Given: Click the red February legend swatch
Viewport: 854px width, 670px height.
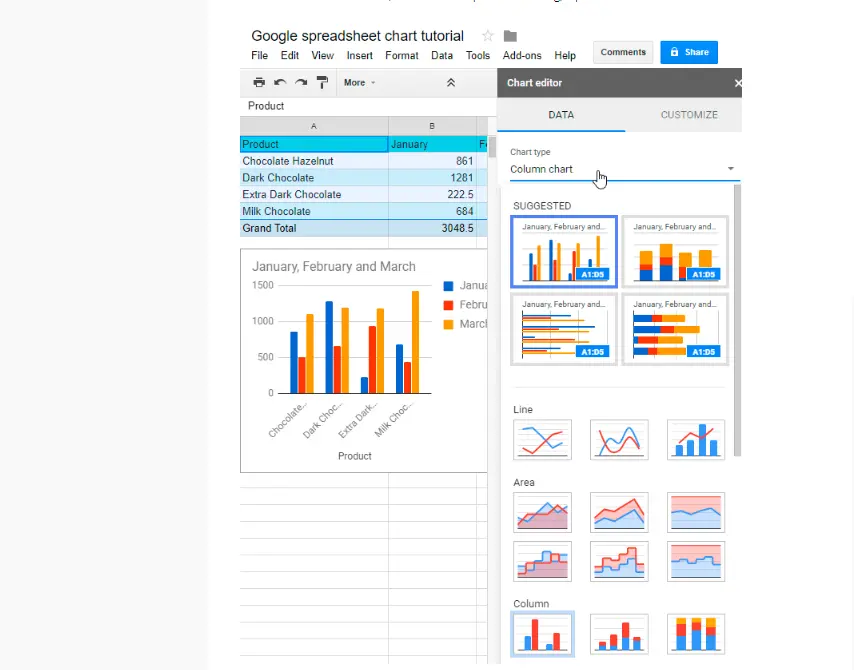Looking at the screenshot, I should coord(448,305).
